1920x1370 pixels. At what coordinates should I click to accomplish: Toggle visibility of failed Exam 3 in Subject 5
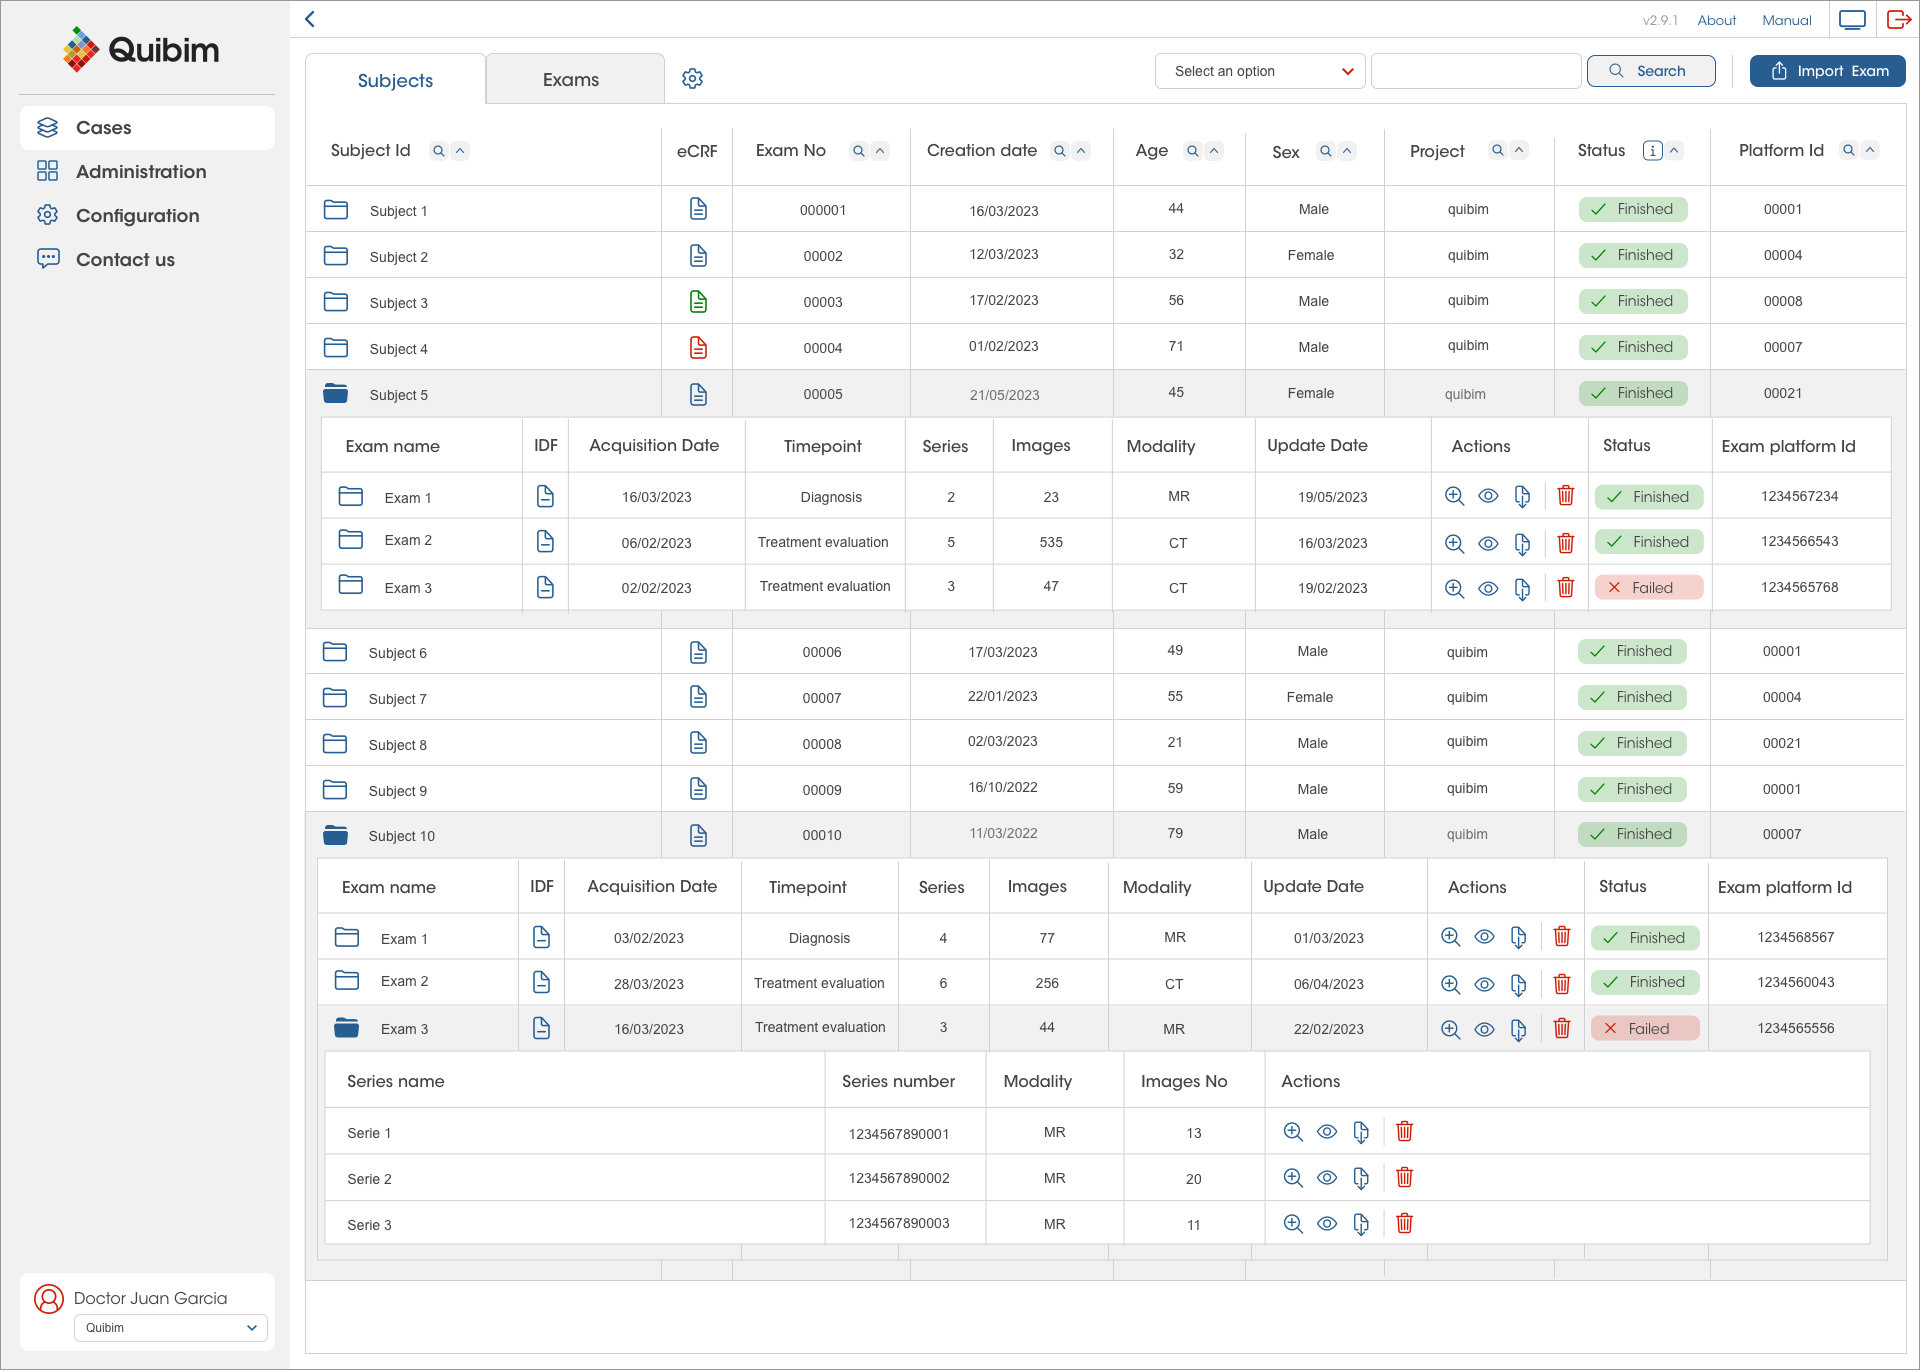[1488, 589]
